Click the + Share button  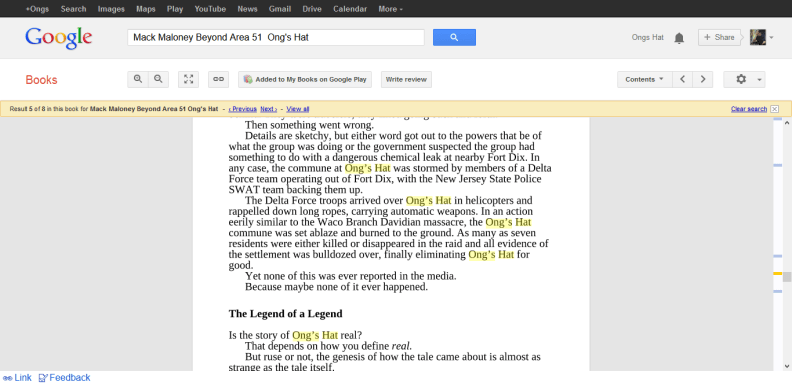point(719,37)
